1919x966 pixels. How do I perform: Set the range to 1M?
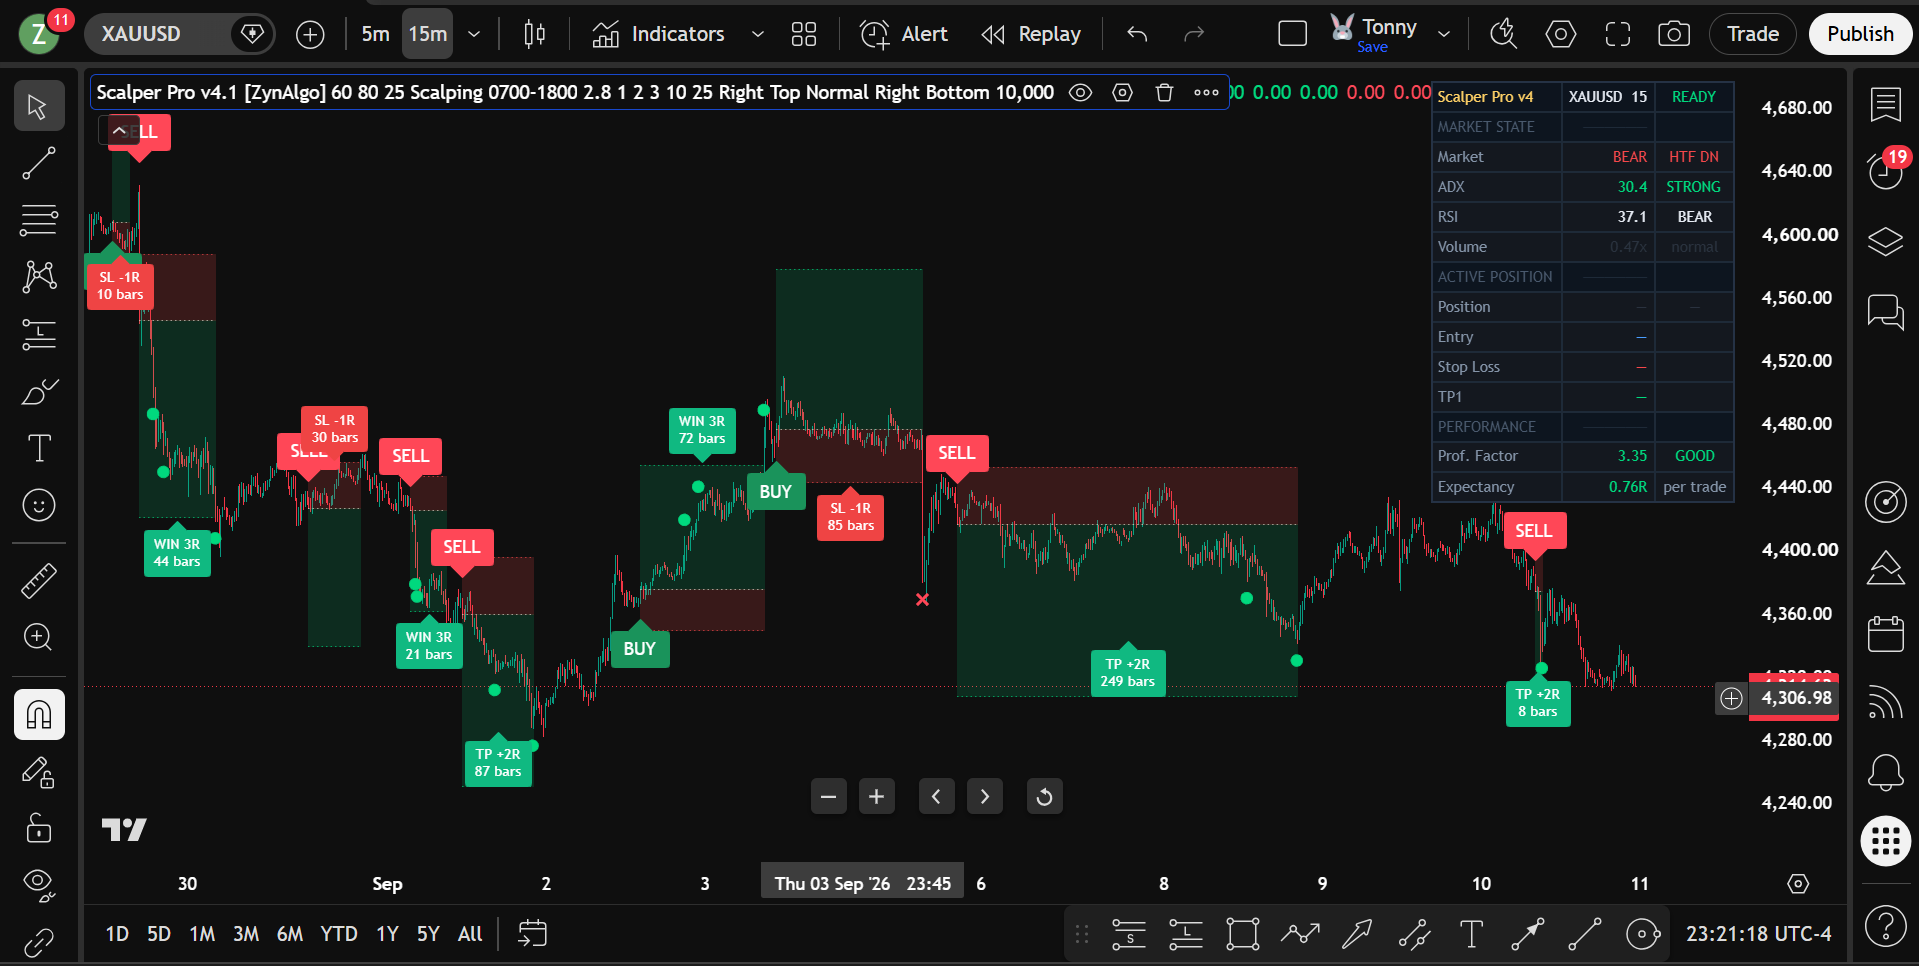click(202, 934)
